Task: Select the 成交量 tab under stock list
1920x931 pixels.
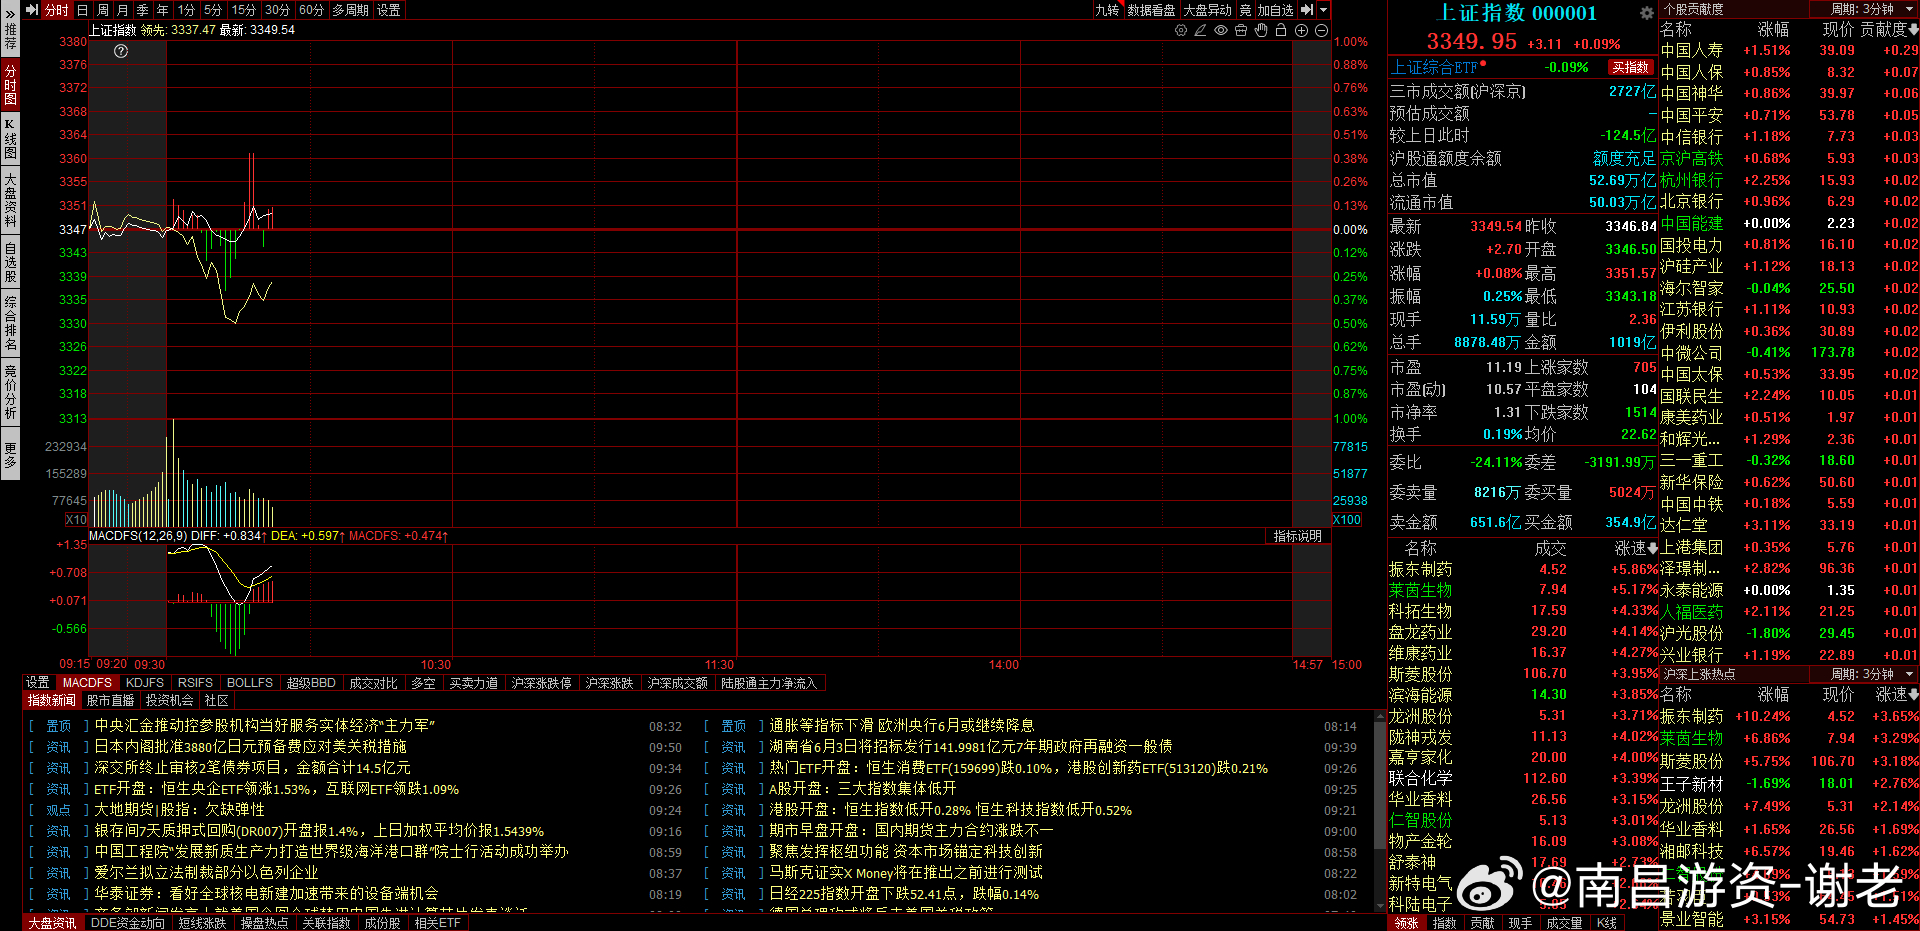Action: tap(1564, 923)
